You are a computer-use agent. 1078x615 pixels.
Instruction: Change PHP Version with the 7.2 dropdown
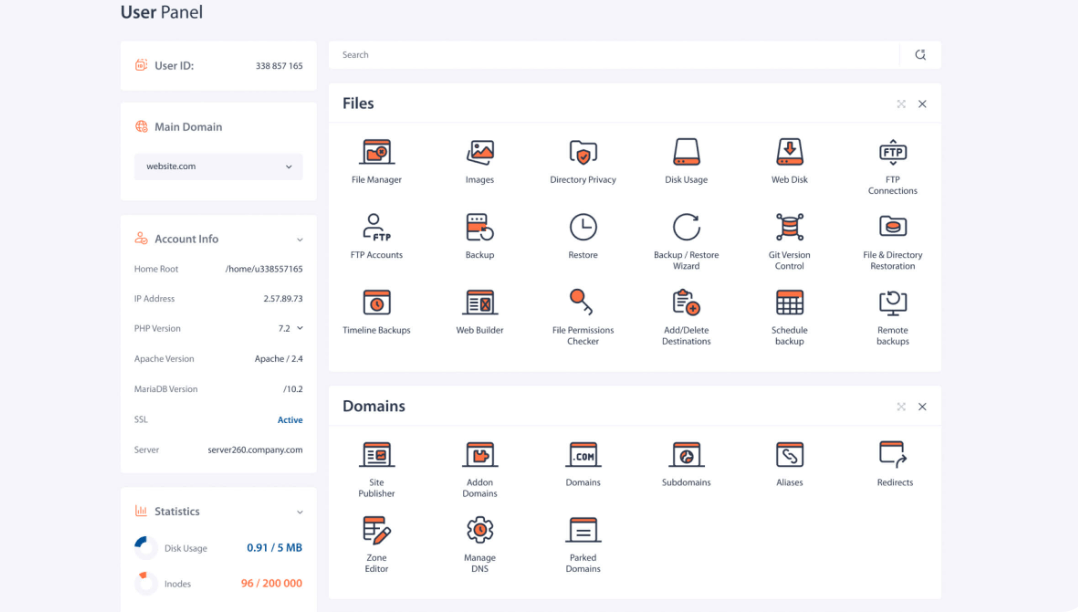coord(291,328)
